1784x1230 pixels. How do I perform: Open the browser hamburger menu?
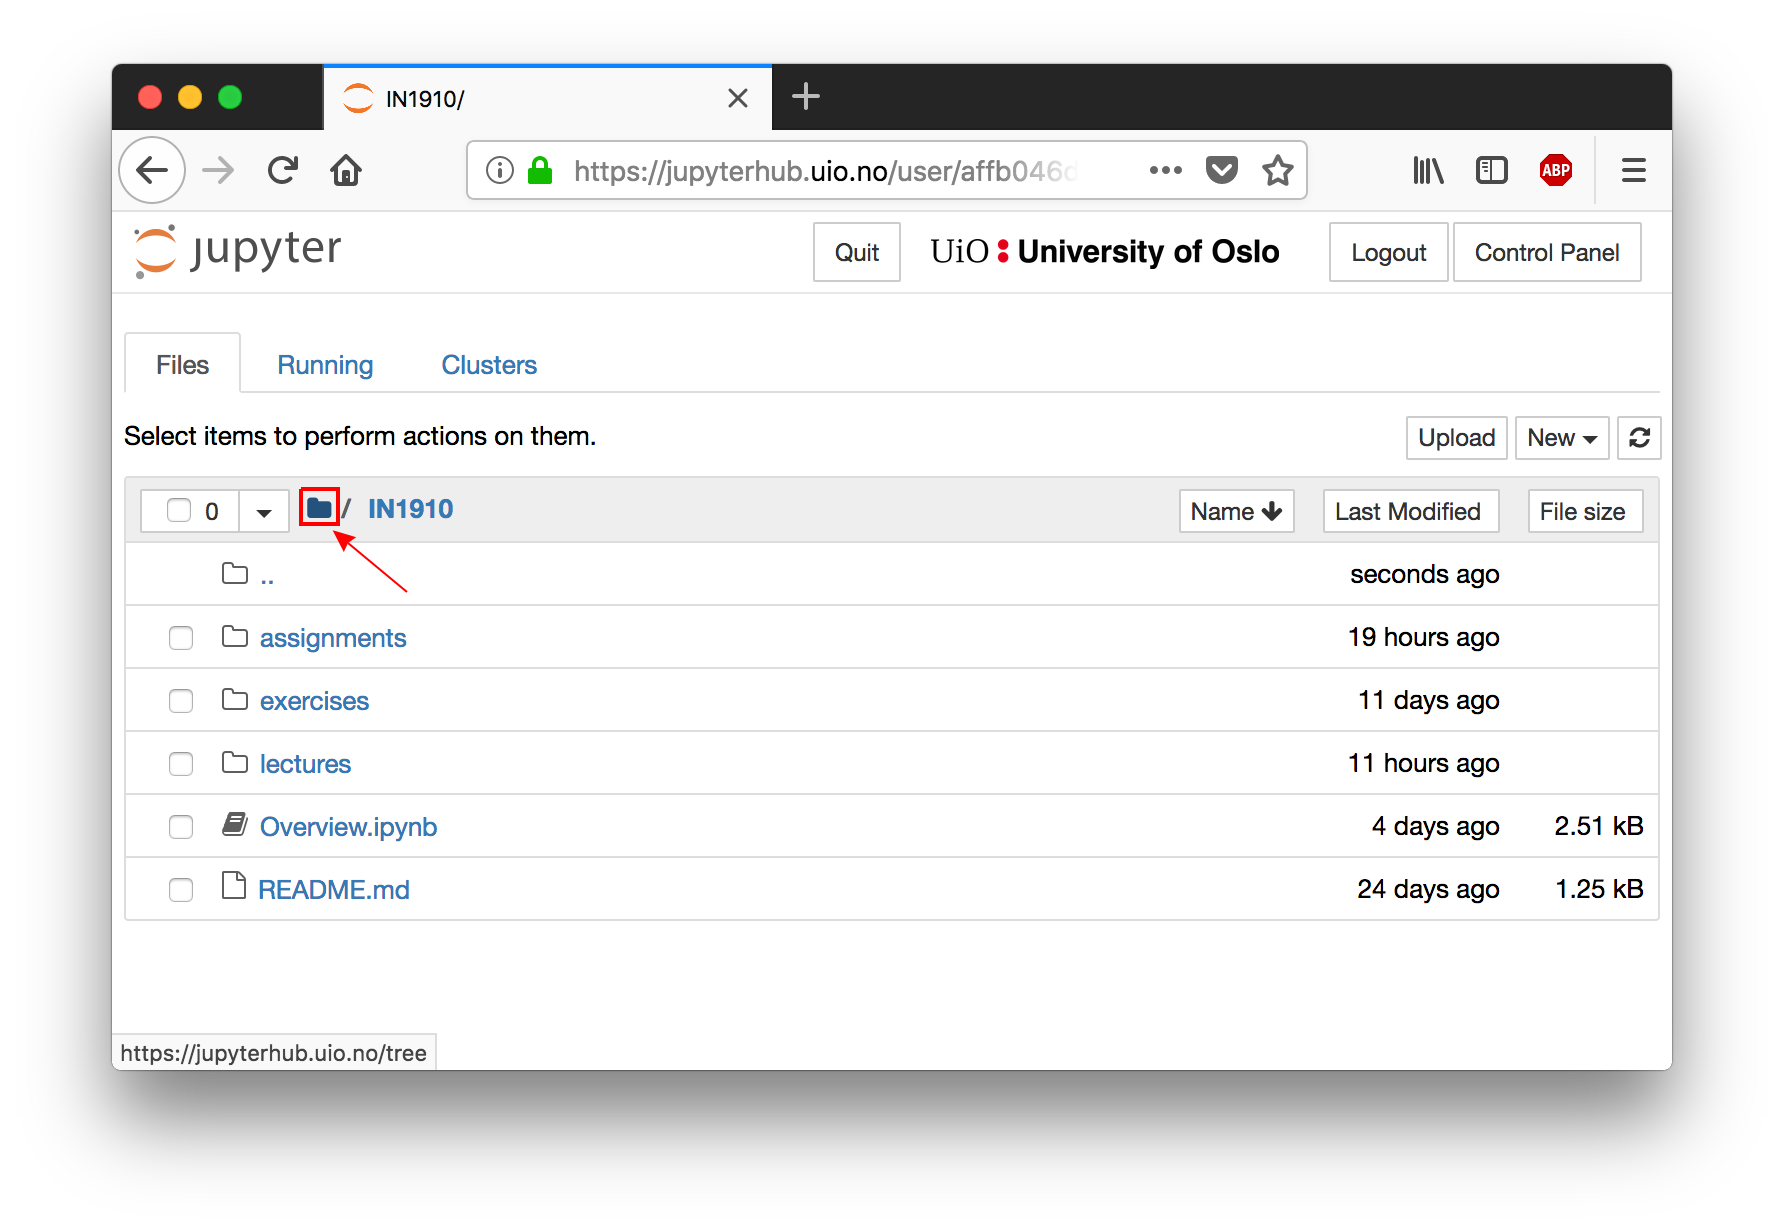pyautogui.click(x=1633, y=170)
